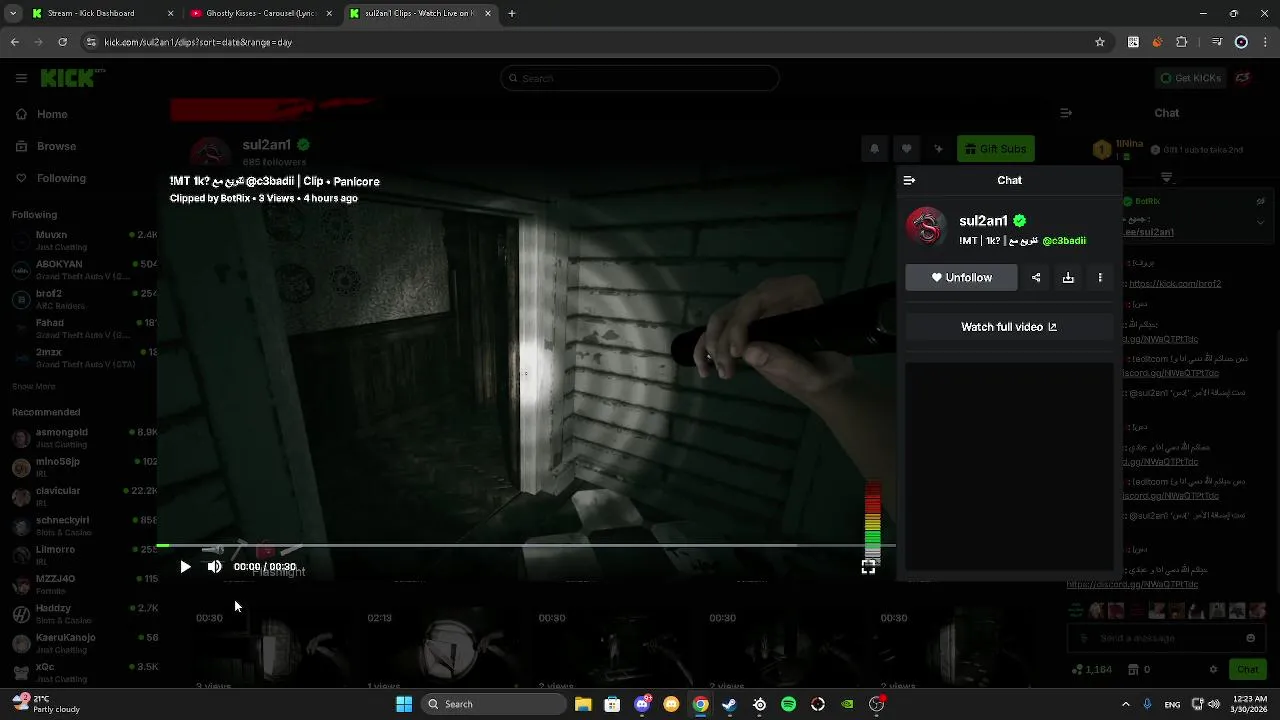The width and height of the screenshot is (1280, 720).
Task: Watch full video link
Action: point(1009,327)
